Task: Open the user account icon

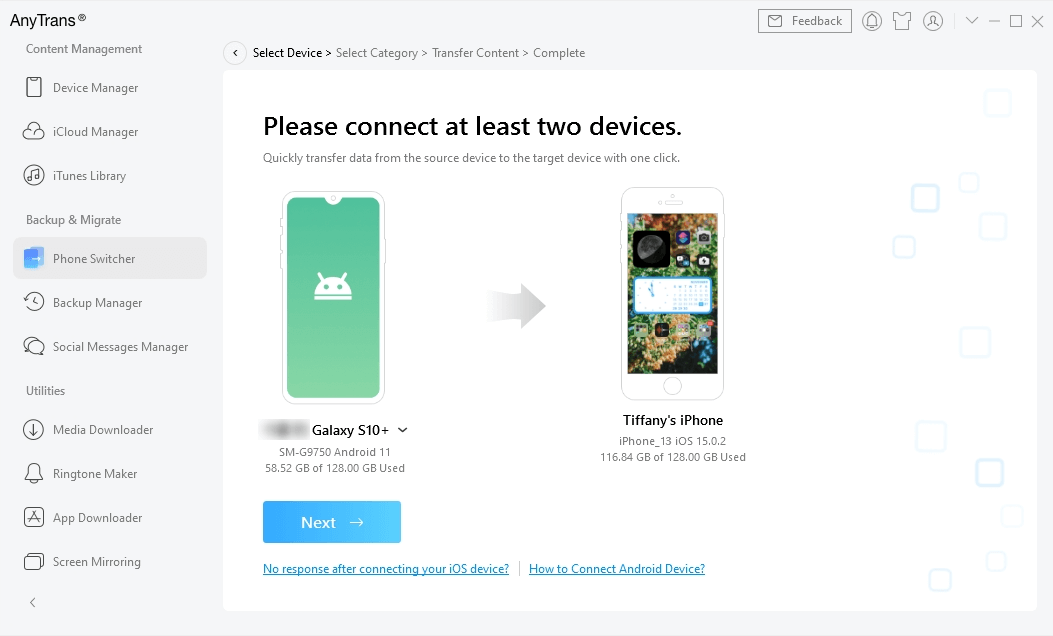Action: click(x=933, y=21)
